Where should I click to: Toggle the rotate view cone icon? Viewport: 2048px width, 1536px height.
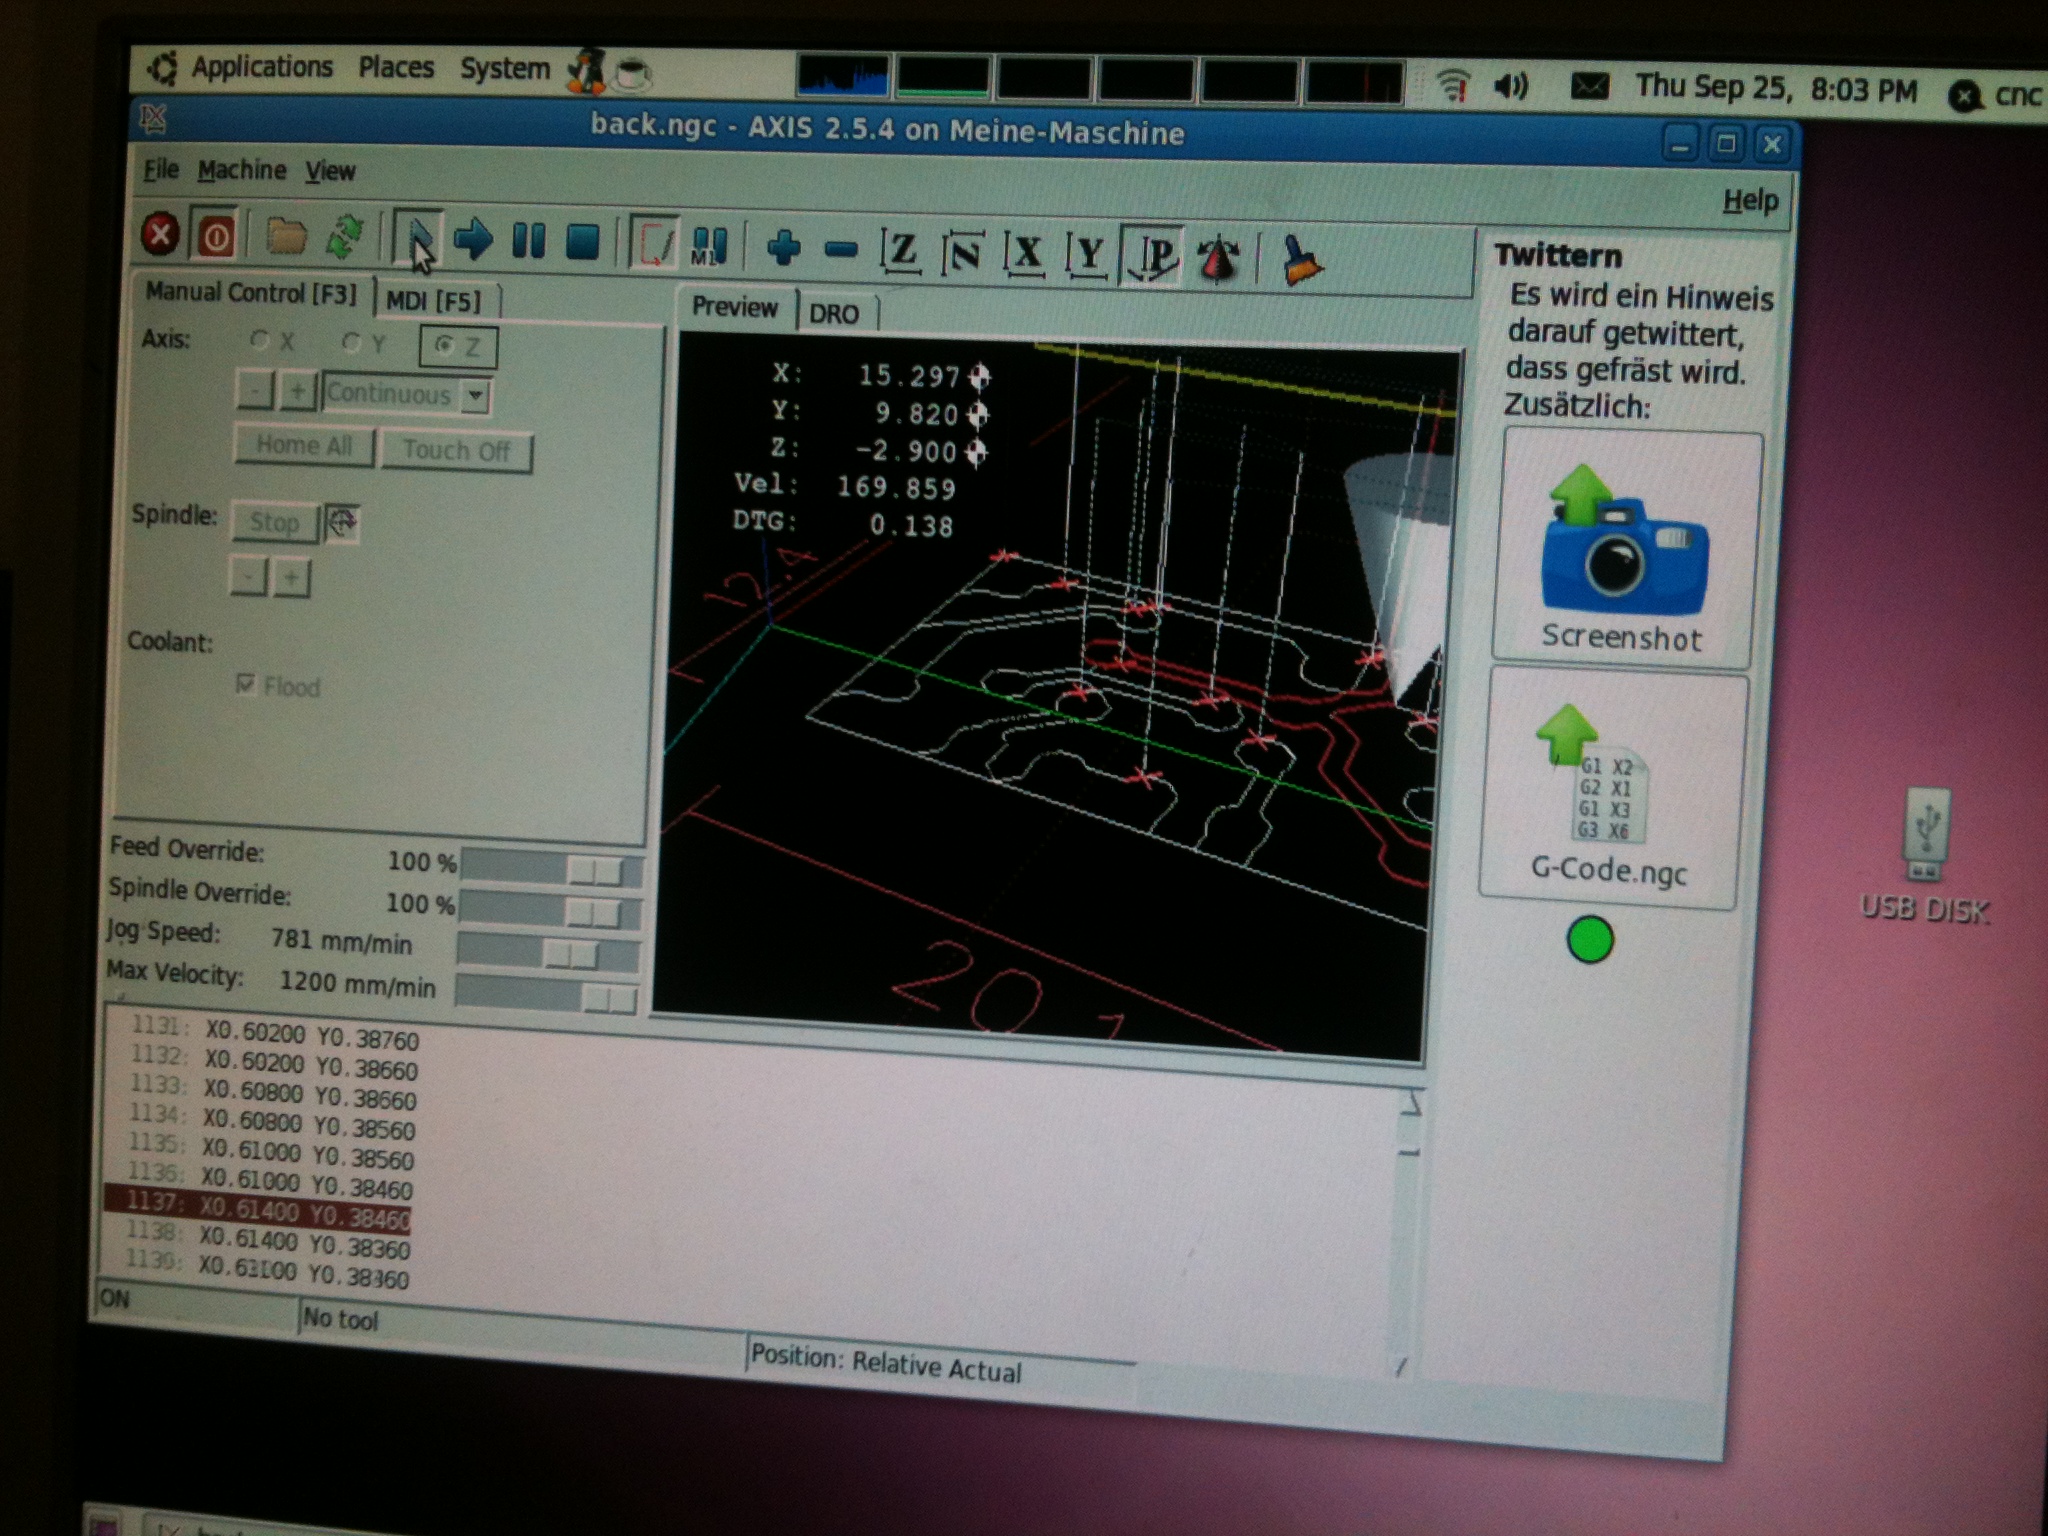tap(1217, 259)
